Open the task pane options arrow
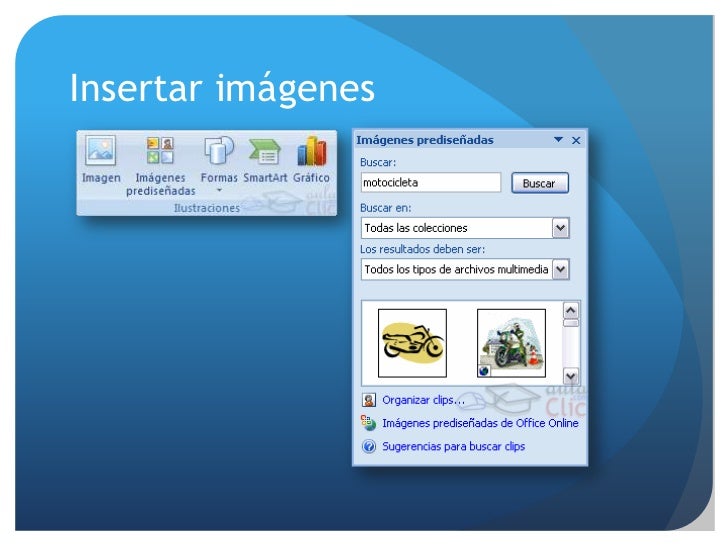 click(559, 140)
